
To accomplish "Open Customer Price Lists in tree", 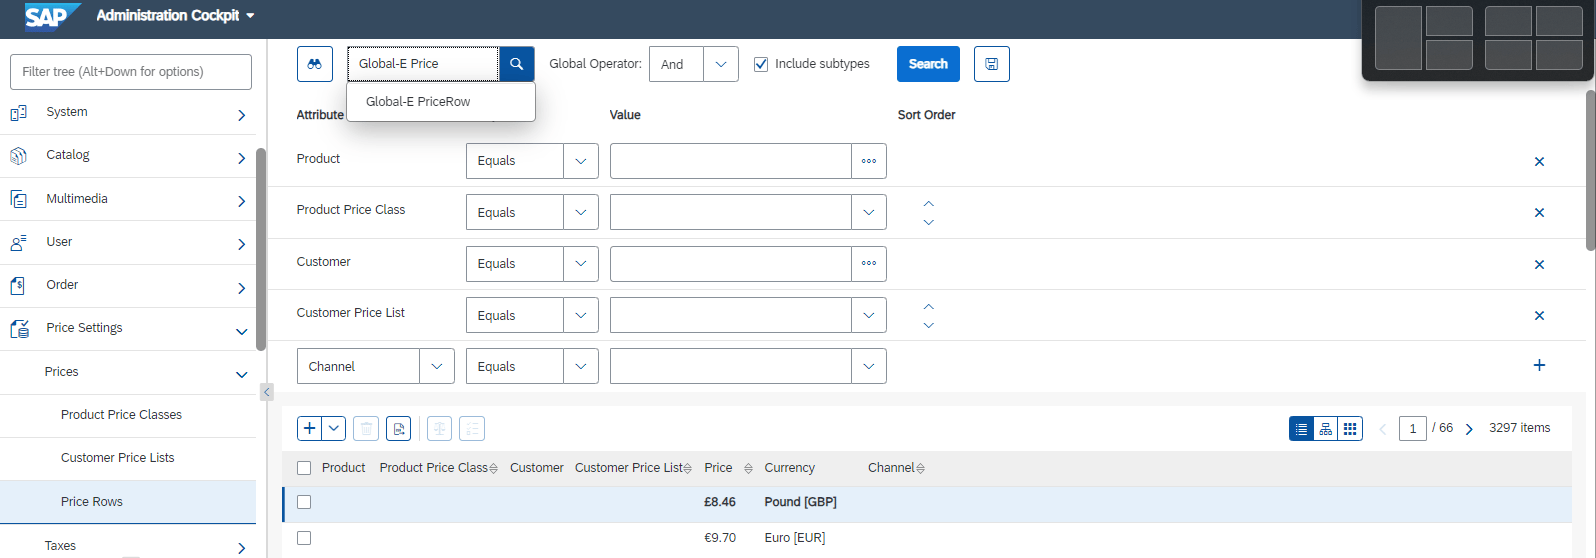I will point(117,458).
